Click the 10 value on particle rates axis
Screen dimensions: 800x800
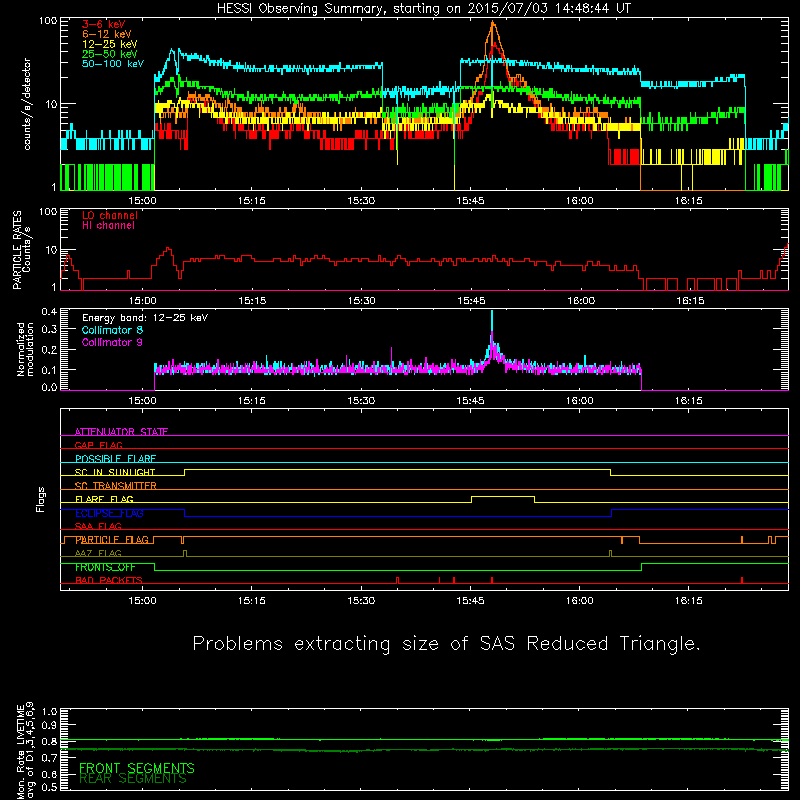click(x=51, y=250)
